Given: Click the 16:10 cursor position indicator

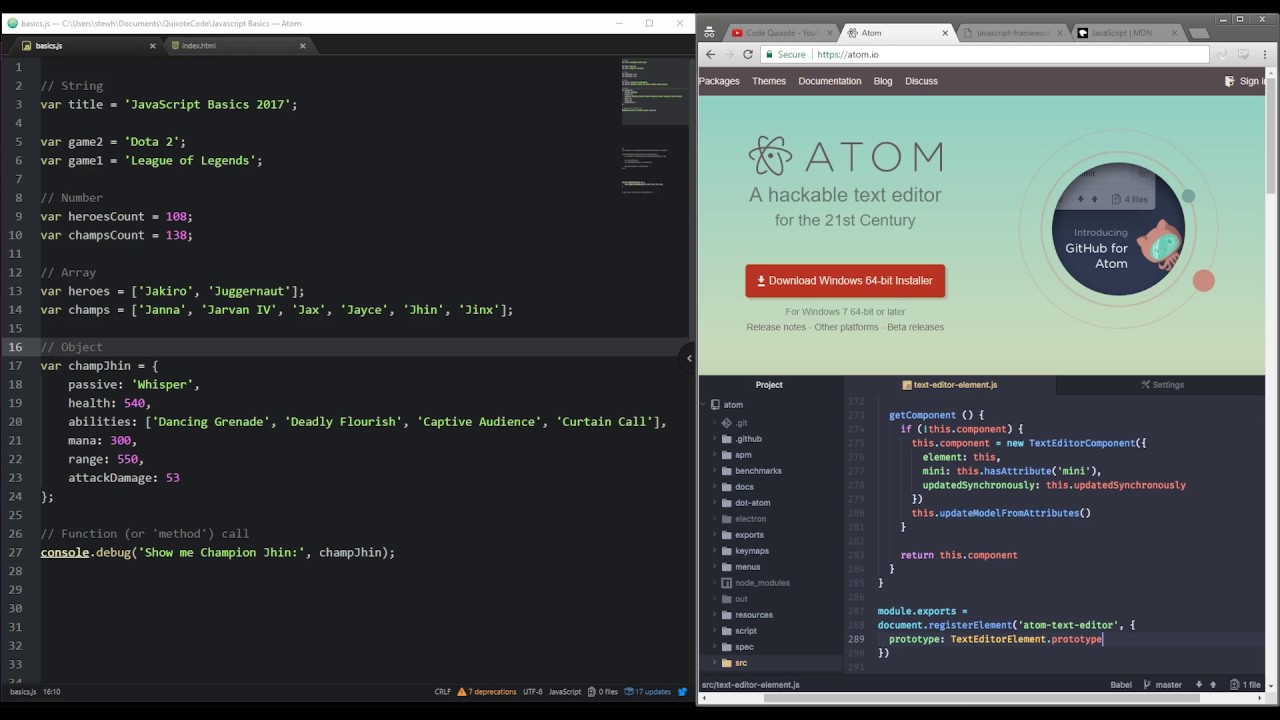Looking at the screenshot, I should 51,692.
